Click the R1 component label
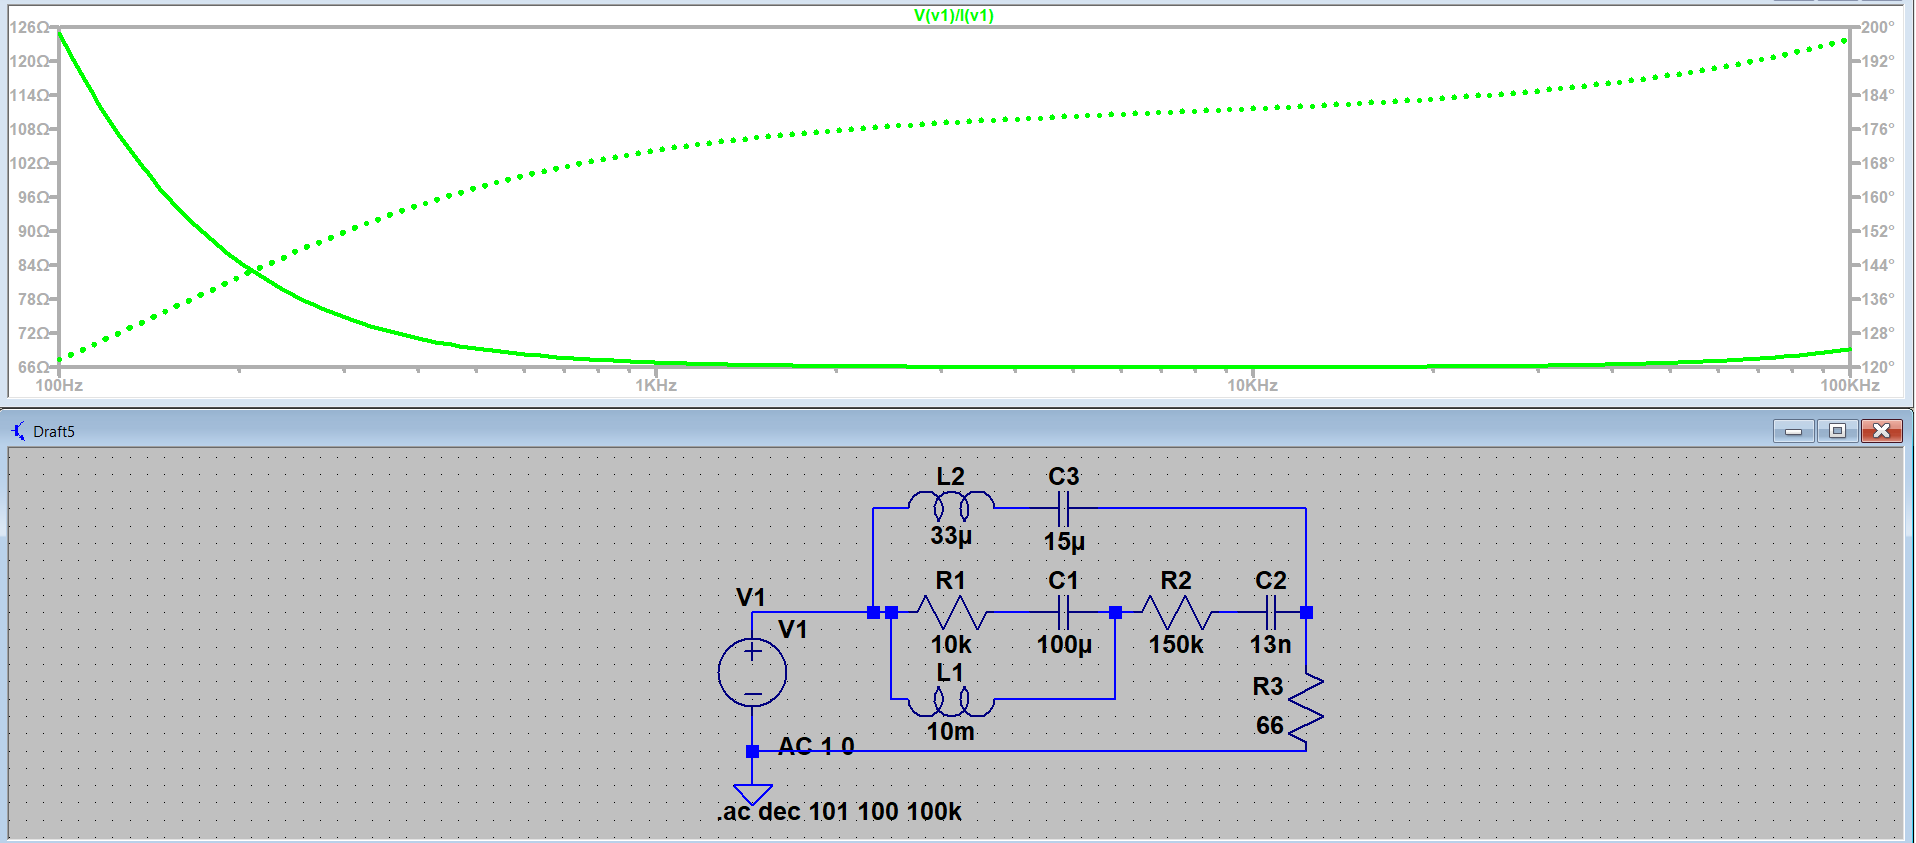 951,581
